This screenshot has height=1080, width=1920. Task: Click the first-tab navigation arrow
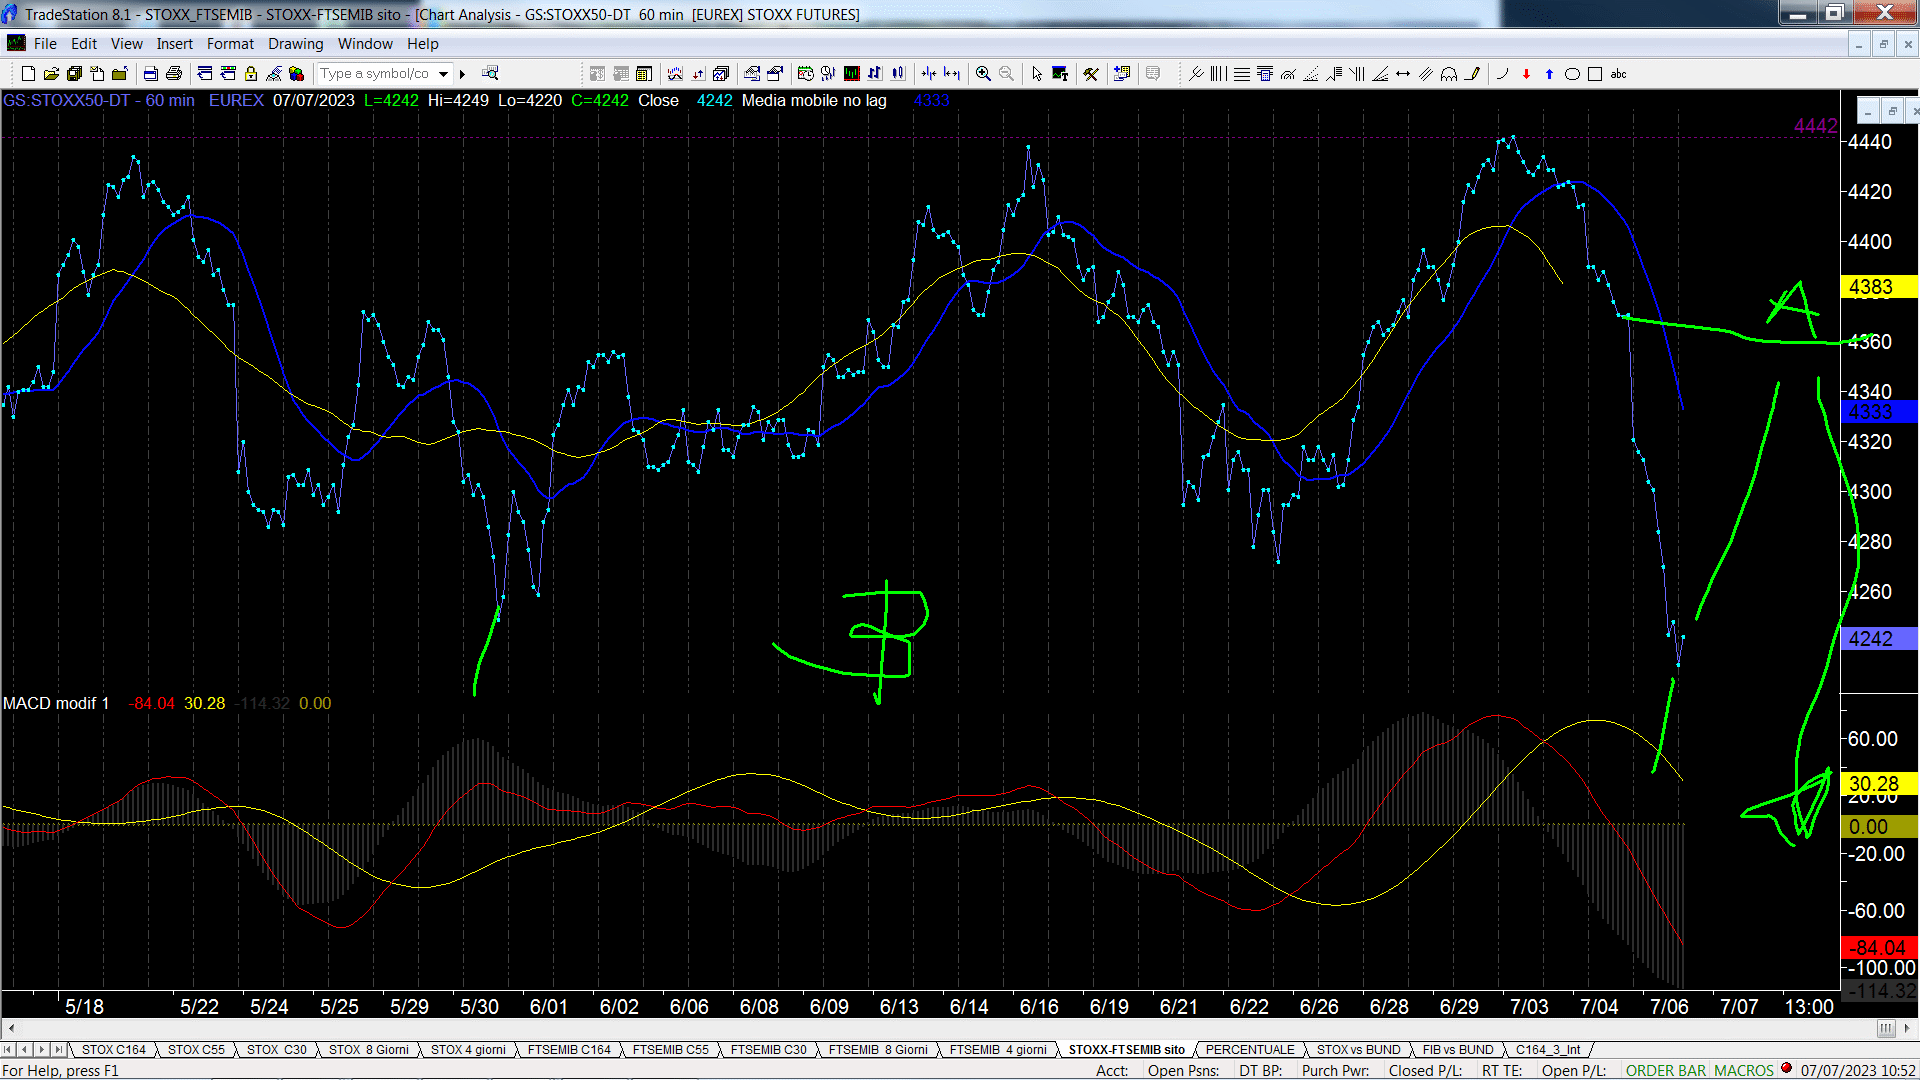pyautogui.click(x=9, y=1049)
